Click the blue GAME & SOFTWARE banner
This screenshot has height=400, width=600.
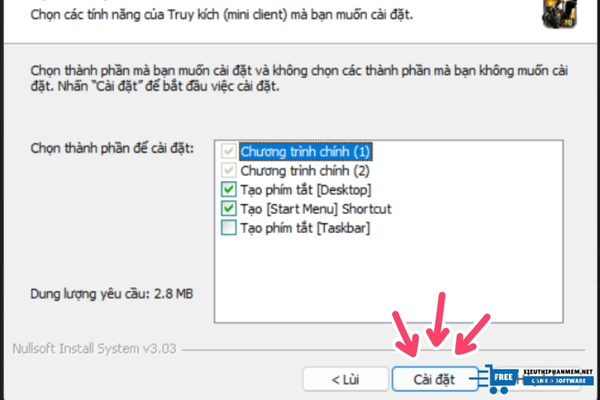559,381
